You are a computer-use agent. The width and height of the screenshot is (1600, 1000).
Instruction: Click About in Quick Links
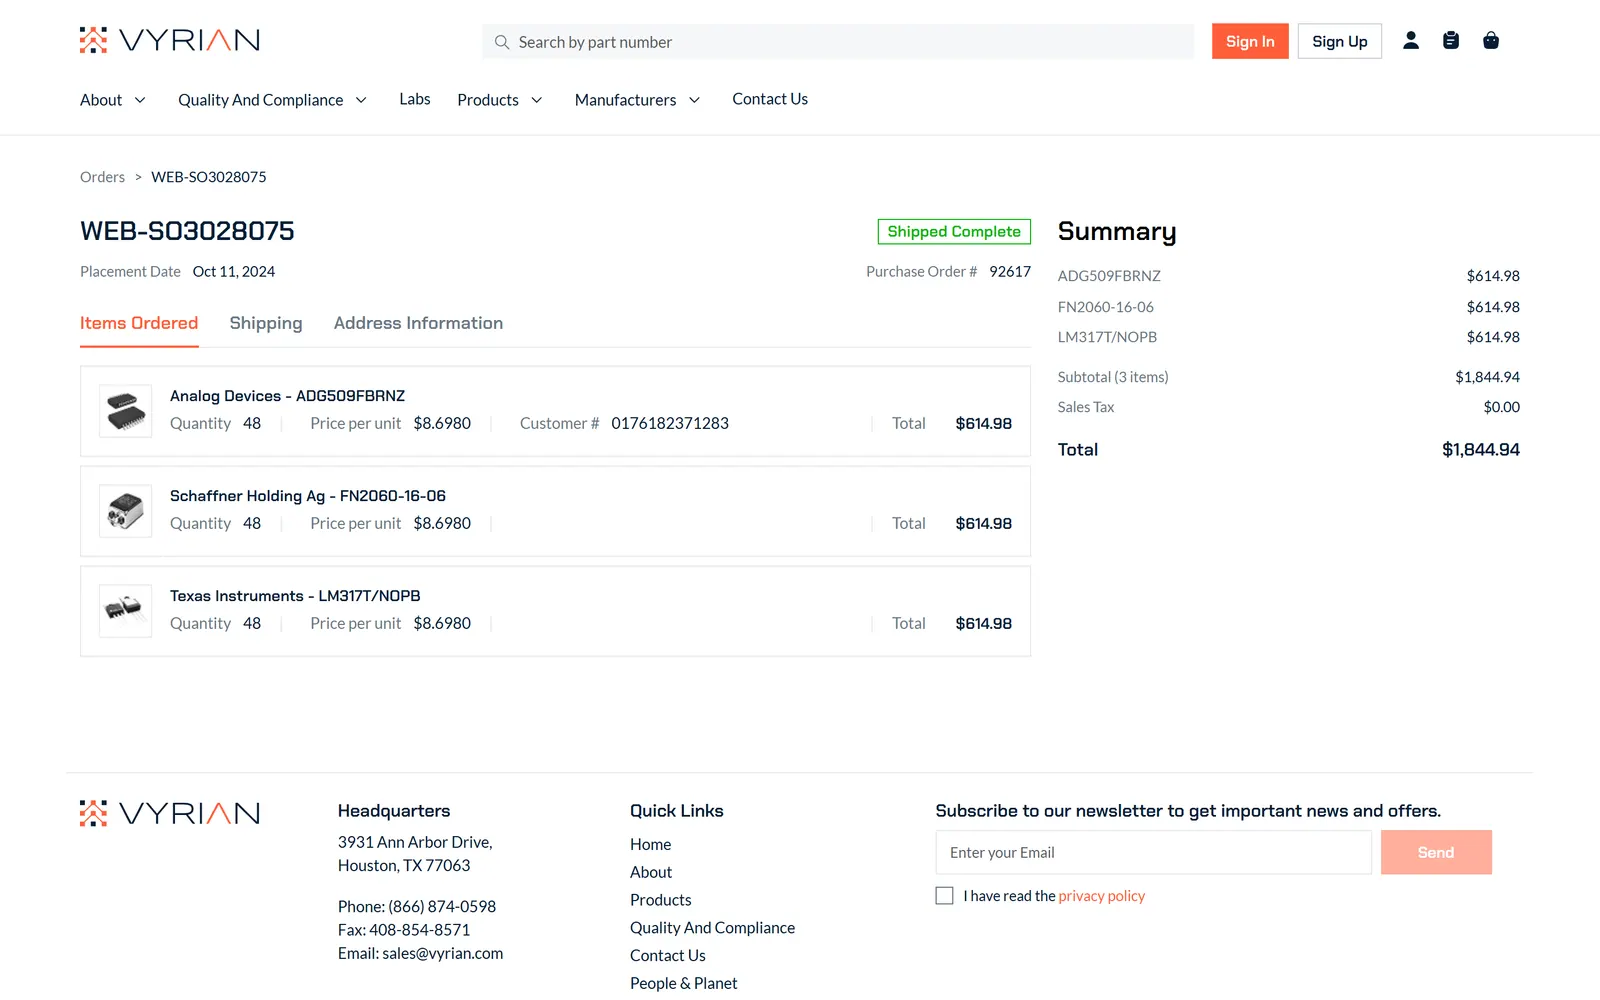(x=651, y=872)
